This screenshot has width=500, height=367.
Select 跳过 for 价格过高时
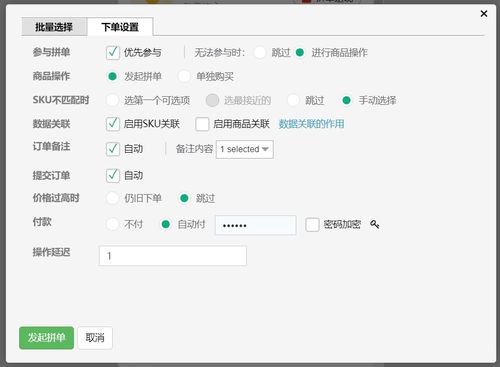tap(184, 198)
